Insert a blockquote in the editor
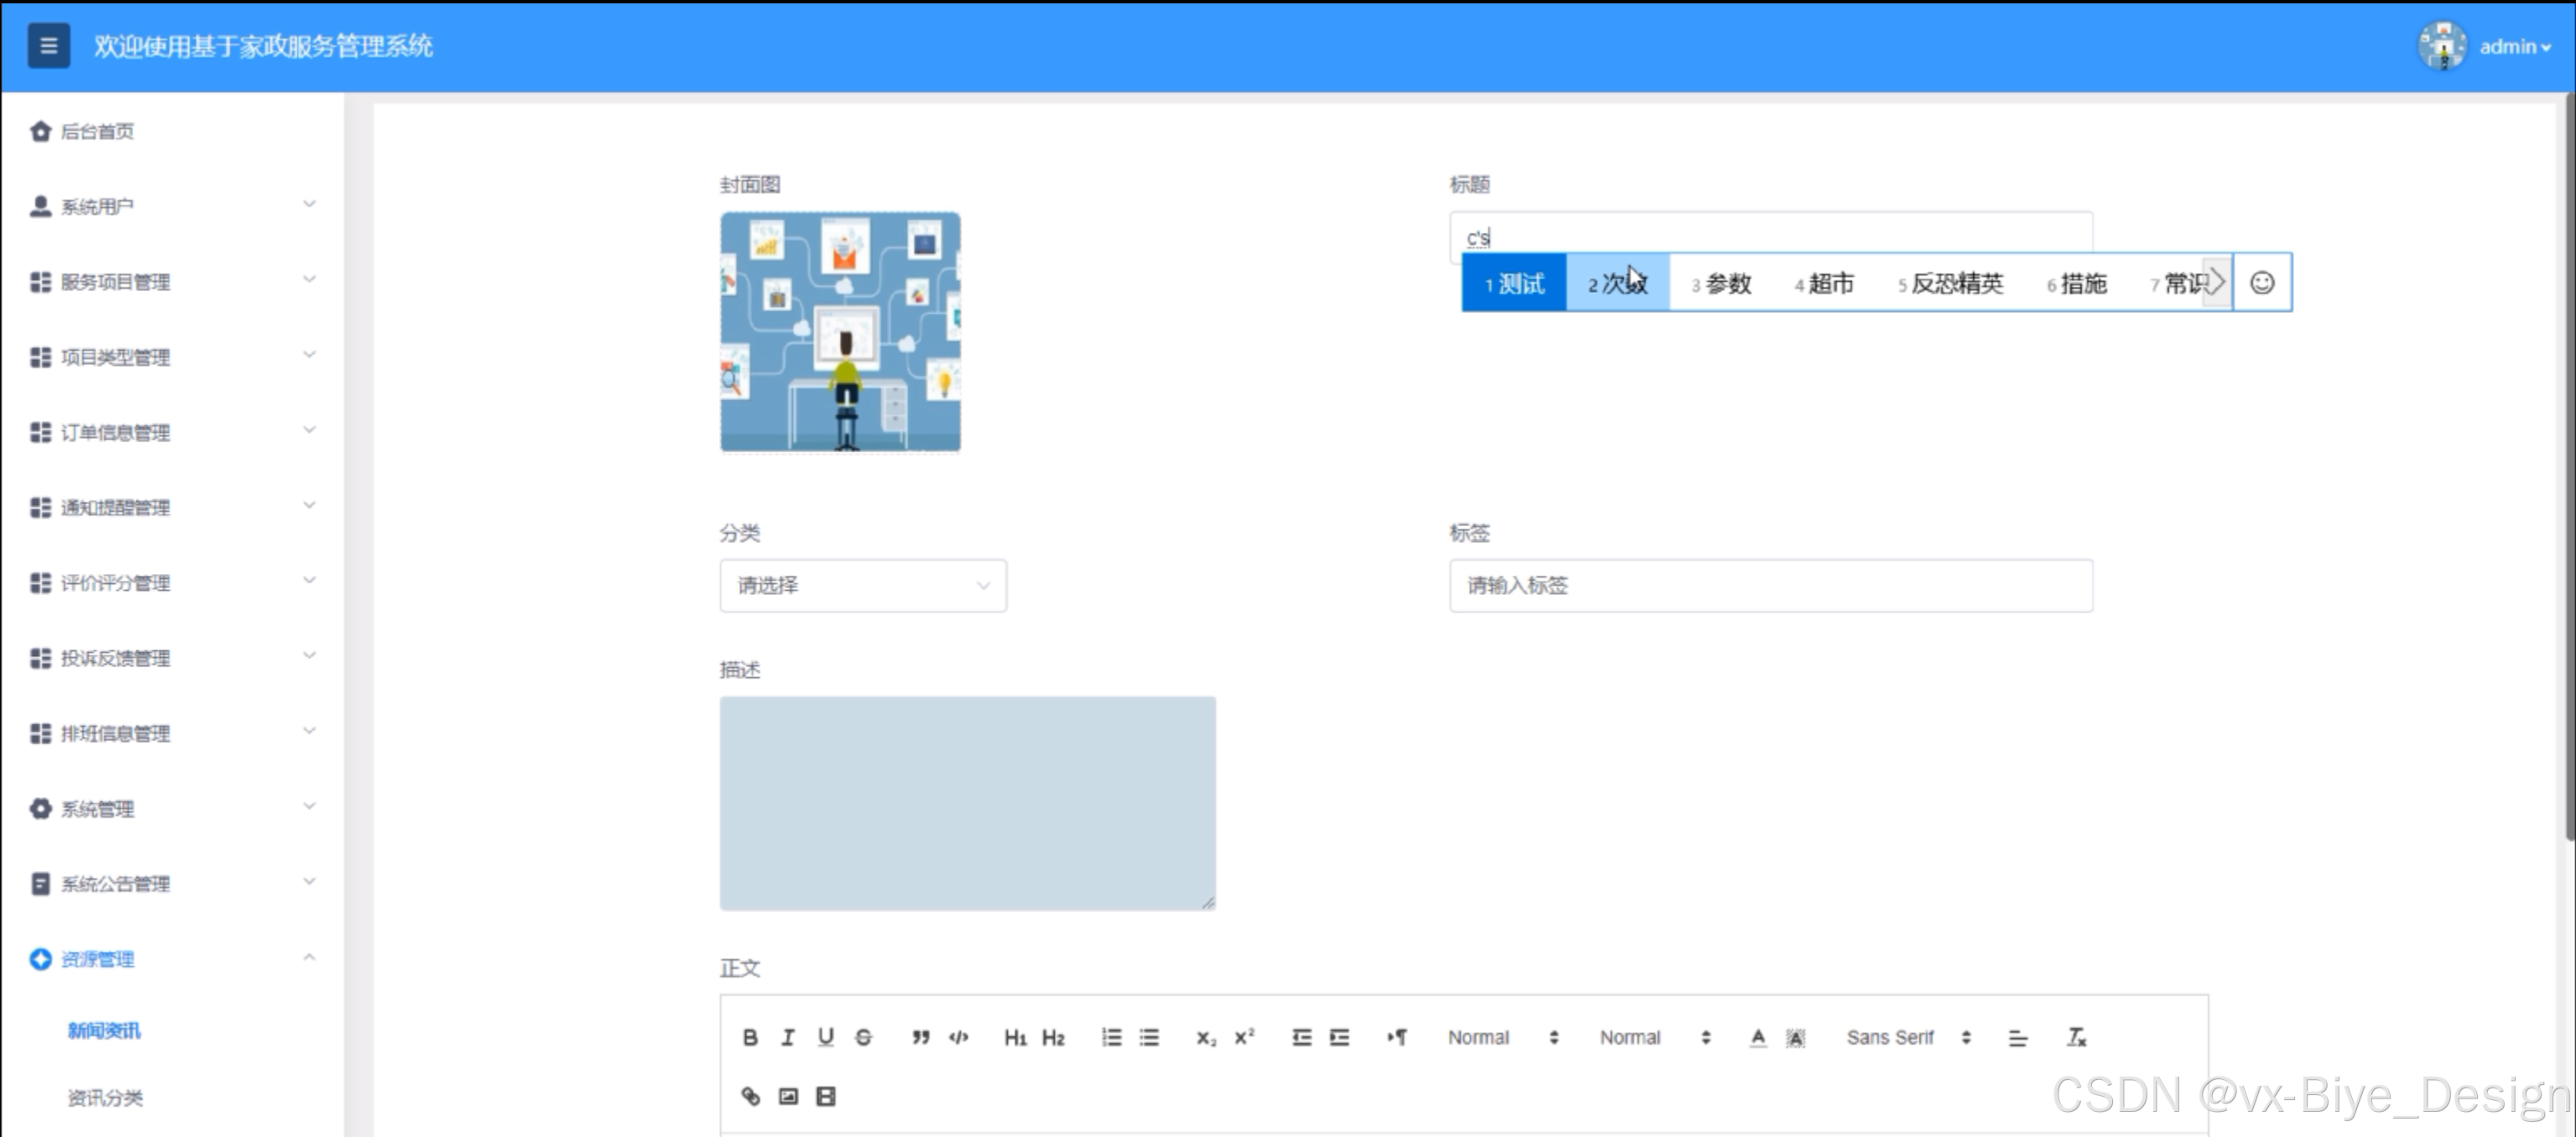2576x1137 pixels. (920, 1037)
